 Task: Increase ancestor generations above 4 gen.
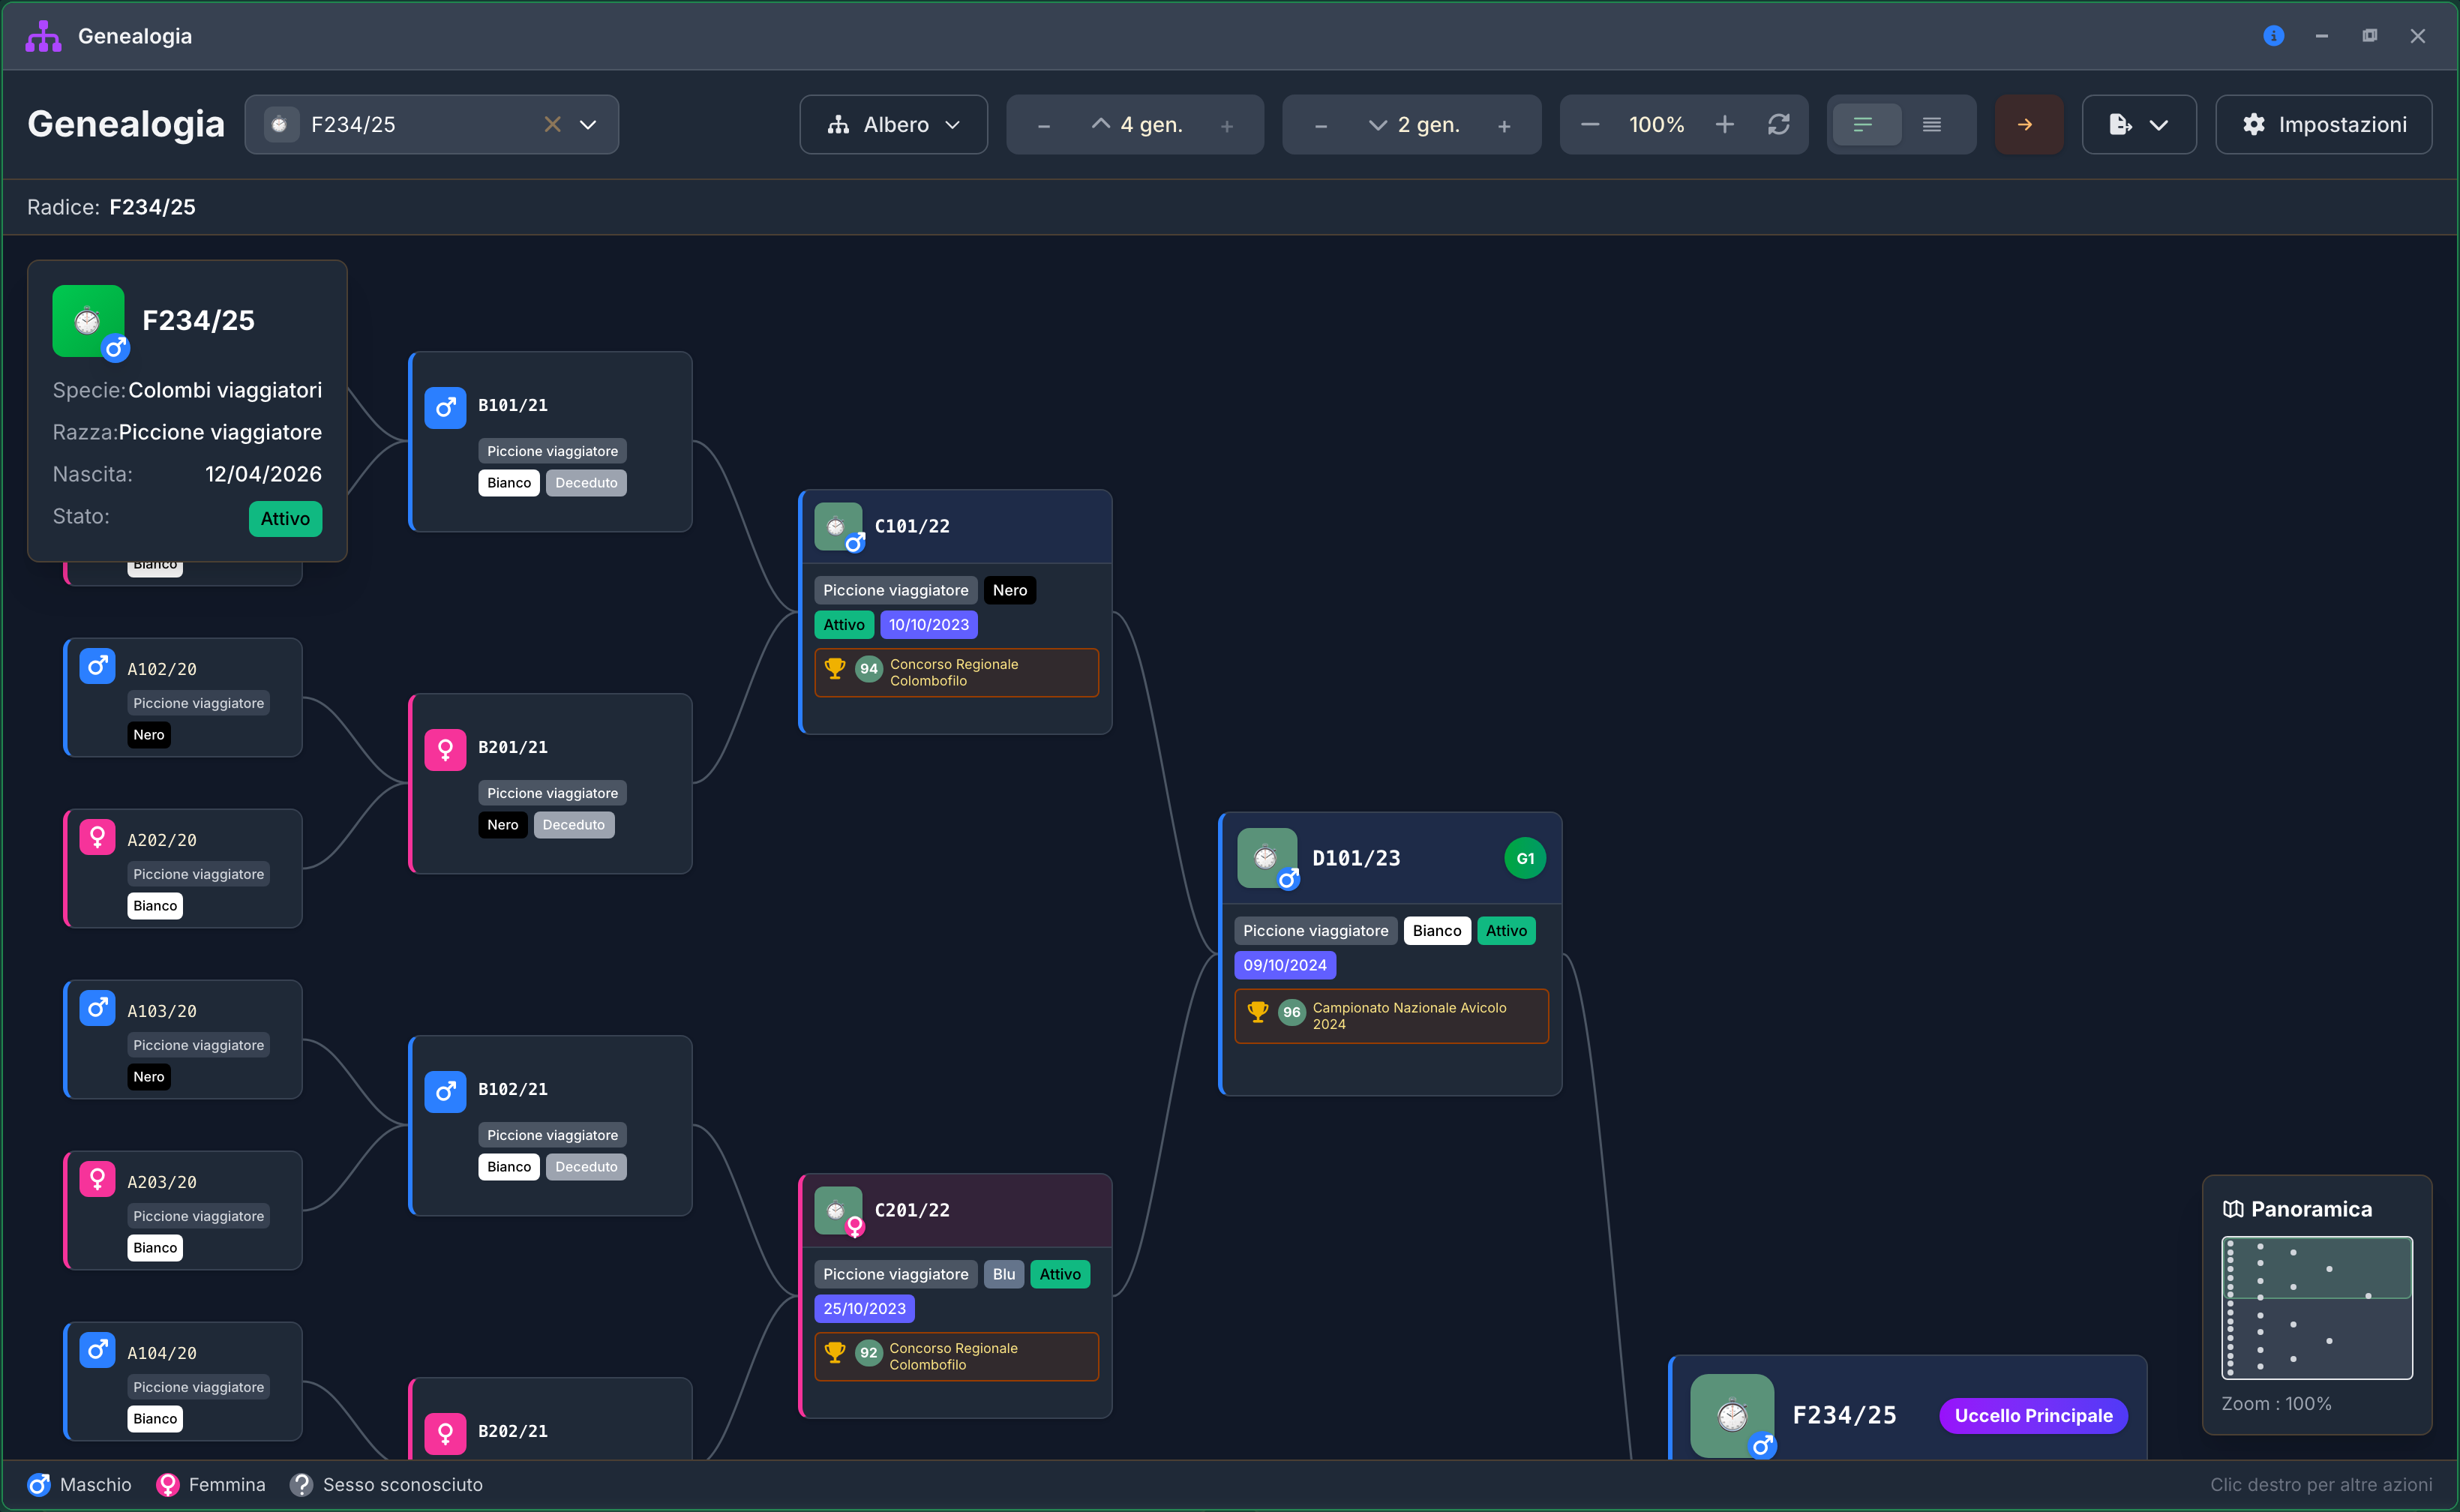[1227, 125]
